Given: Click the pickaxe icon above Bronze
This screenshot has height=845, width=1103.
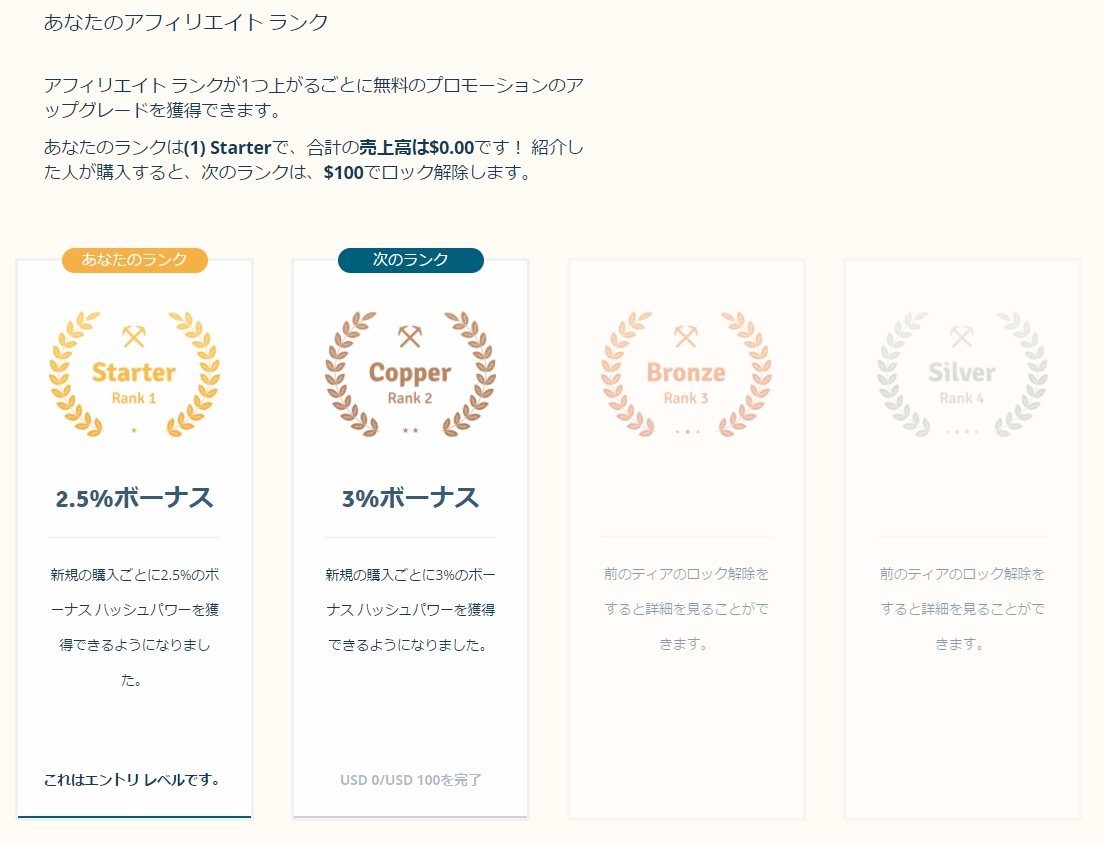Looking at the screenshot, I should [x=686, y=336].
